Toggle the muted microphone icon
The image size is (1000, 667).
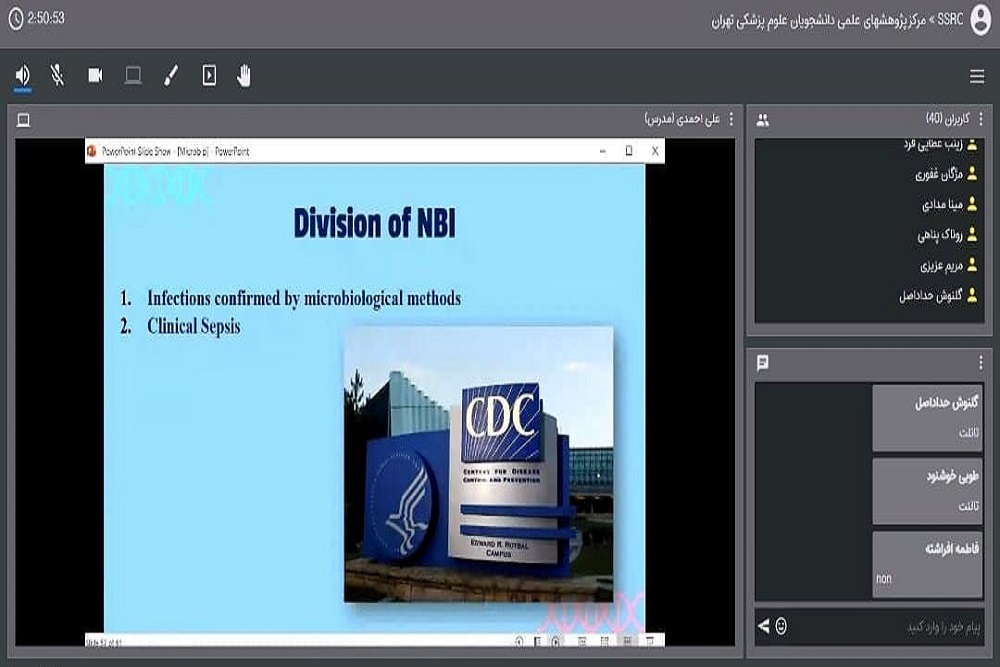[x=58, y=76]
